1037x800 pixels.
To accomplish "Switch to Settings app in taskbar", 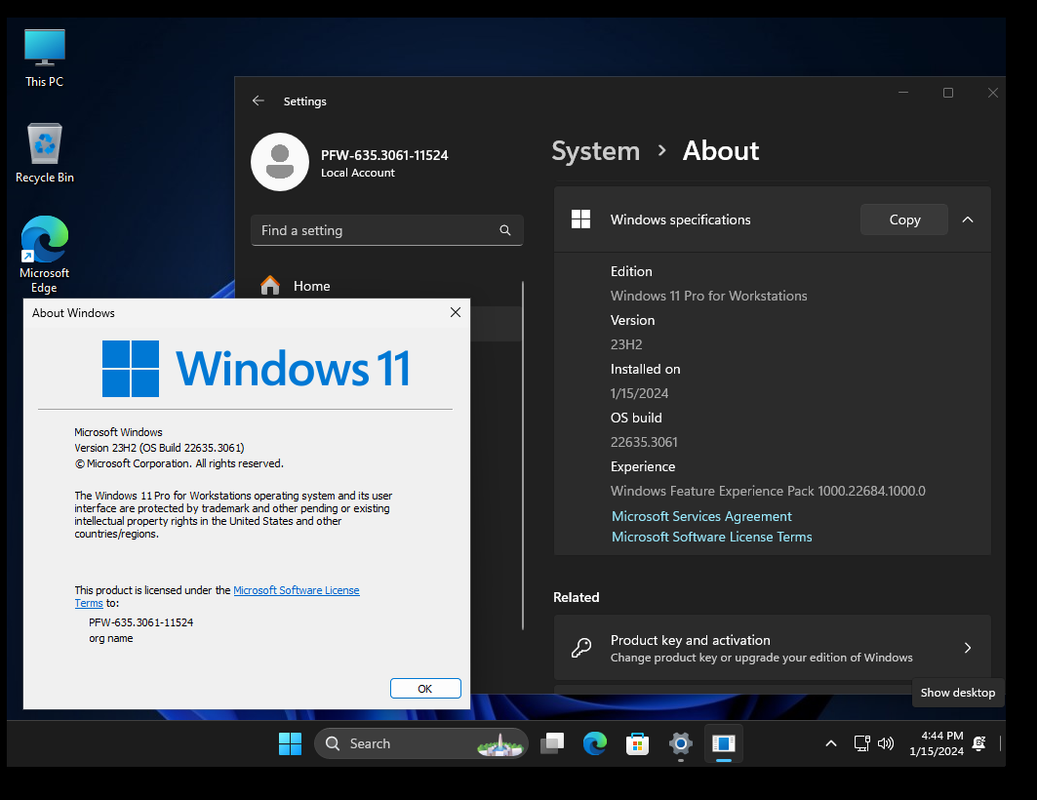I will click(x=681, y=744).
